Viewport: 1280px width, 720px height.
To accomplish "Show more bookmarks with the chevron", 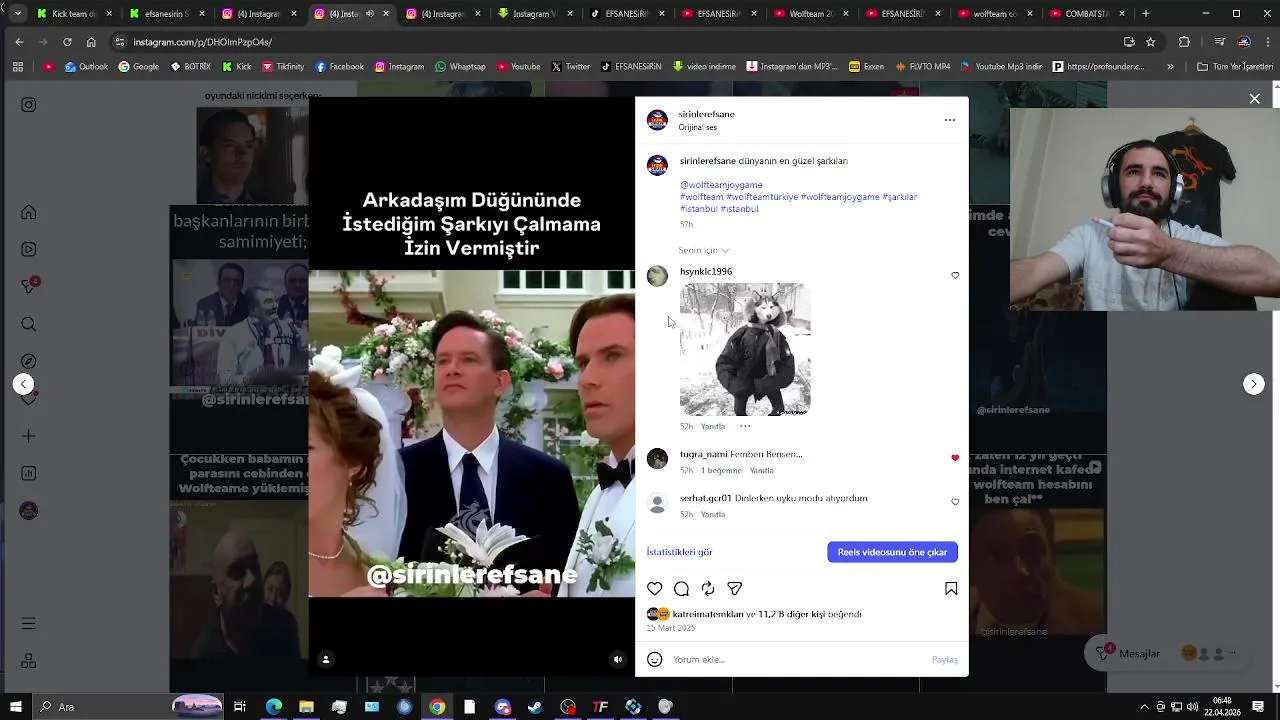I will (1171, 67).
